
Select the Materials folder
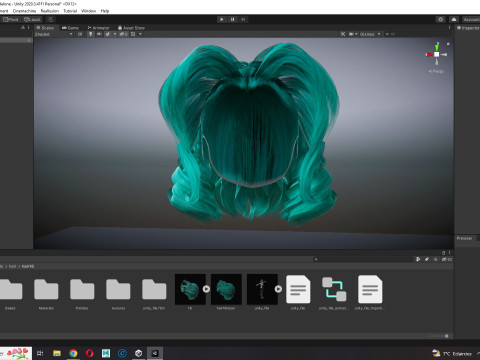[x=46, y=293]
